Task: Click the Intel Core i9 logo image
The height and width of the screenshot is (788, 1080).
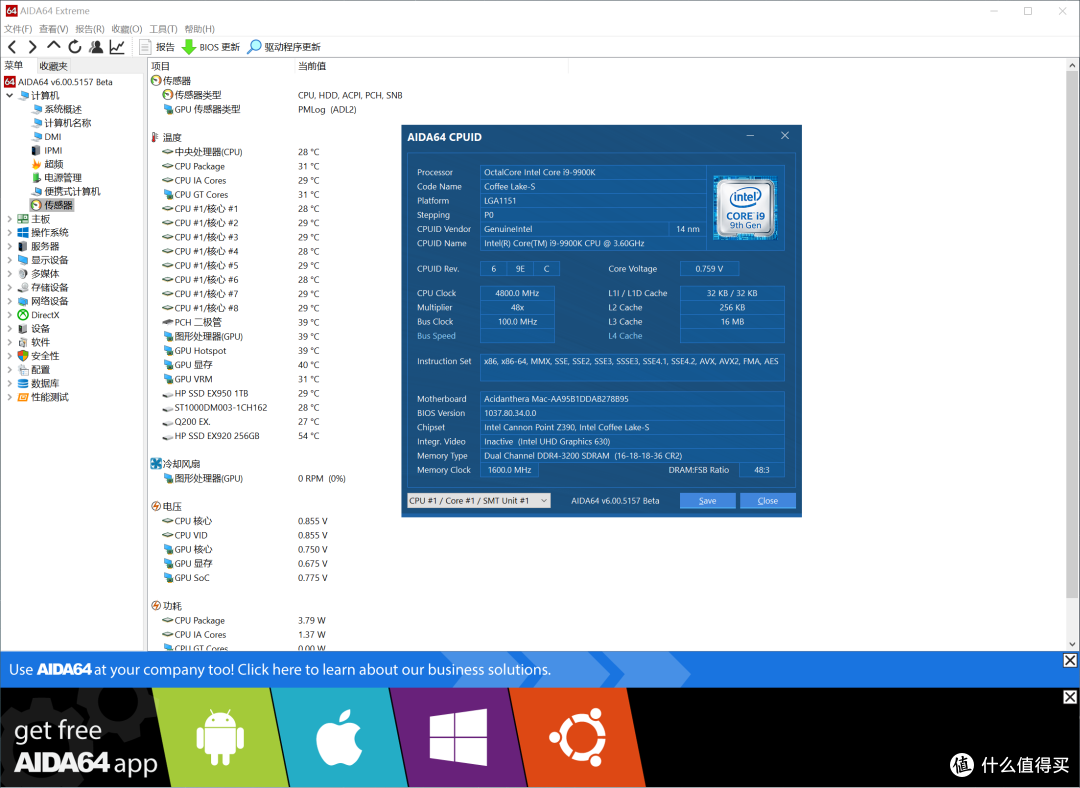Action: click(x=745, y=208)
